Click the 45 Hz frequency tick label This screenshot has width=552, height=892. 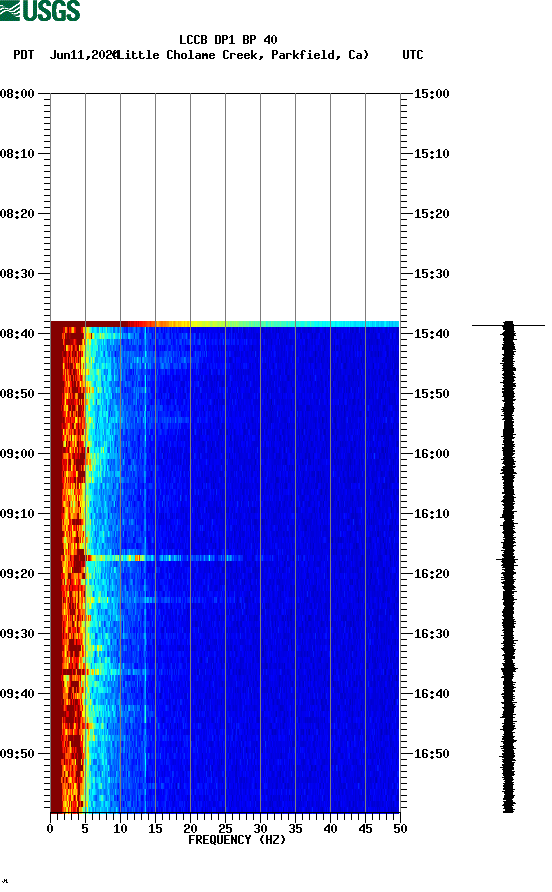[x=365, y=829]
